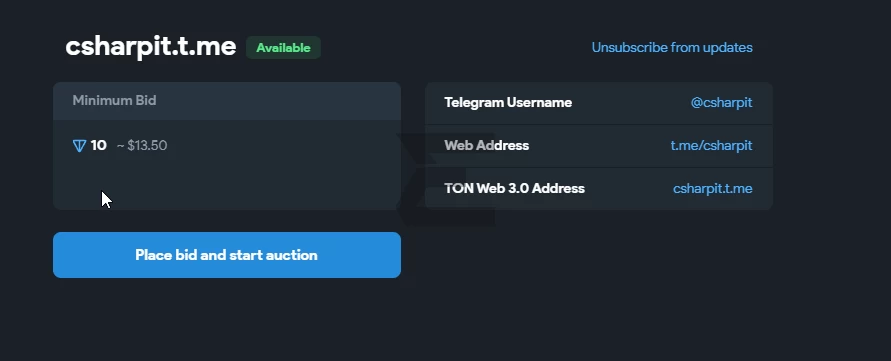This screenshot has width=891, height=361.
Task: Click the Web Address label
Action: pos(486,146)
